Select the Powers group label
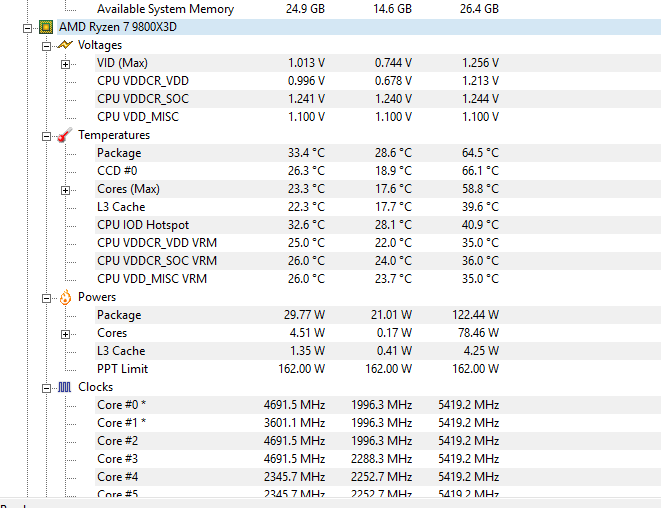The width and height of the screenshot is (661, 508). pyautogui.click(x=97, y=297)
